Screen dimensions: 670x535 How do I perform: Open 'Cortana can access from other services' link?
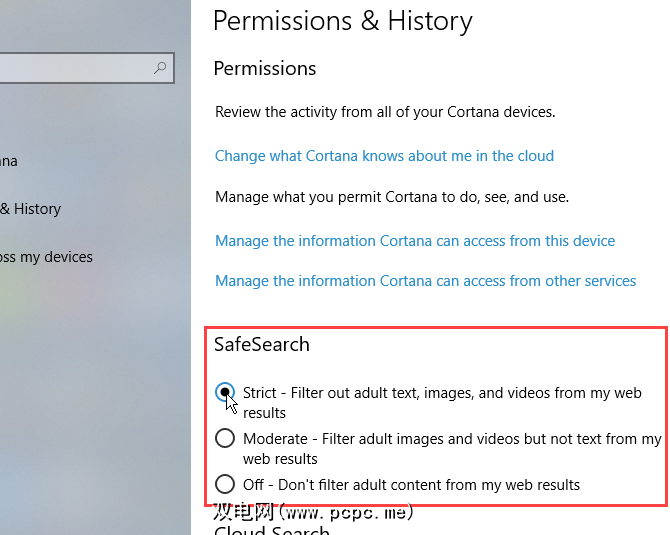(425, 281)
